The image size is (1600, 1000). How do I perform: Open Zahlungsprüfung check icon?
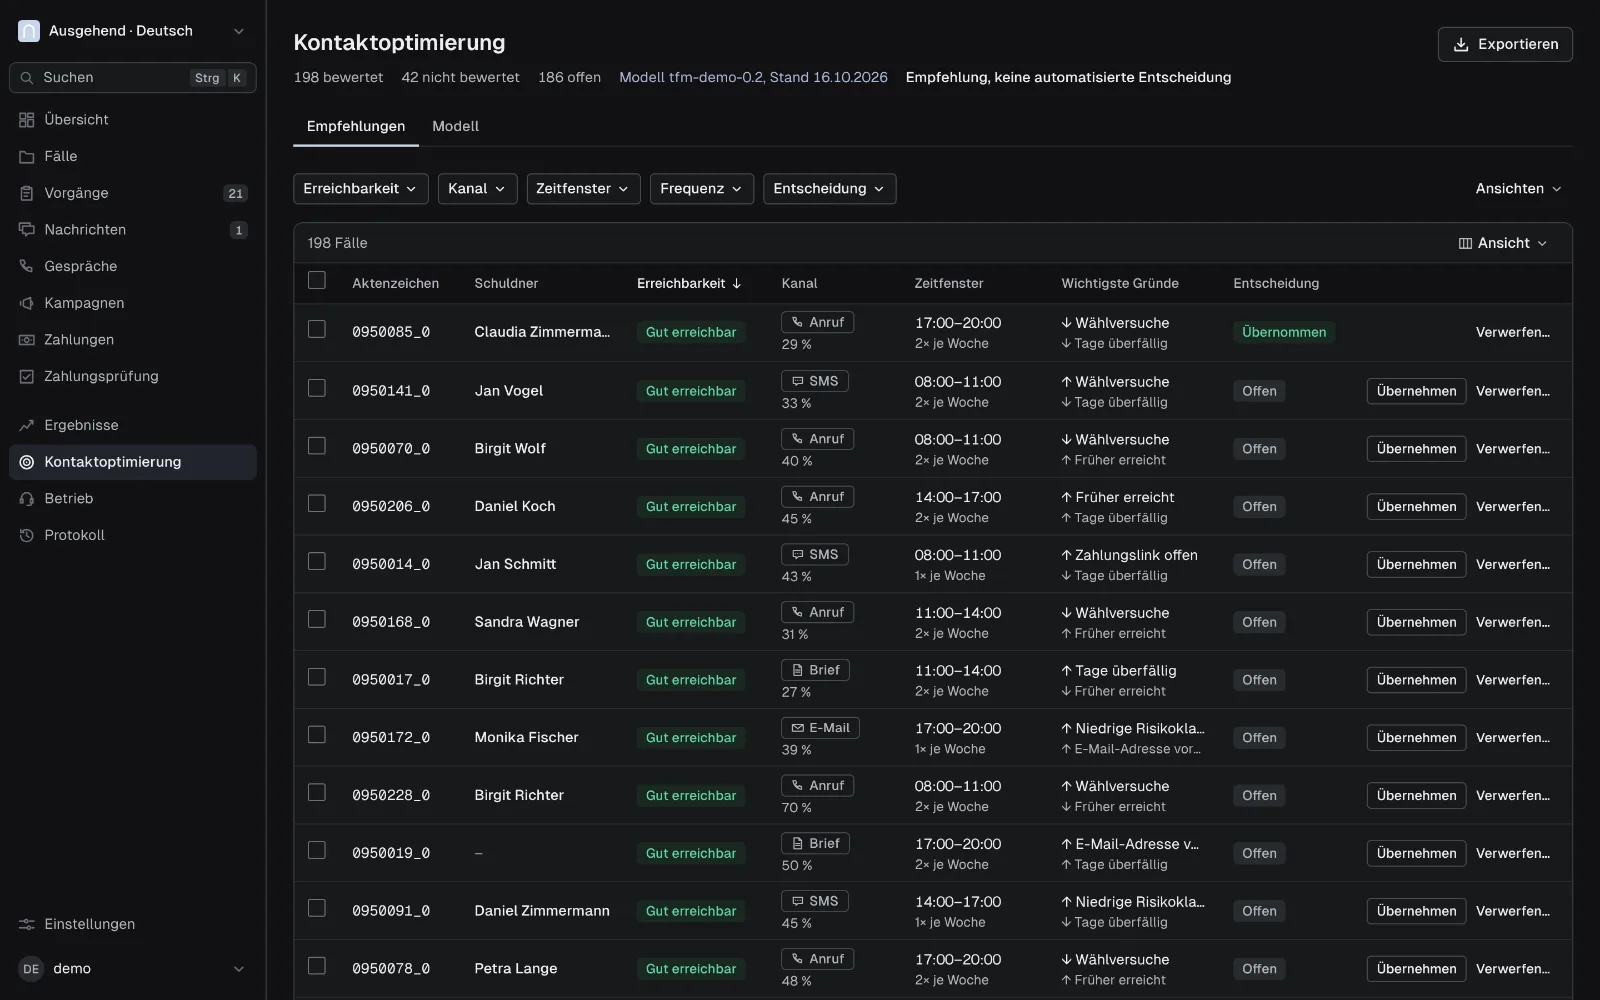pyautogui.click(x=27, y=377)
